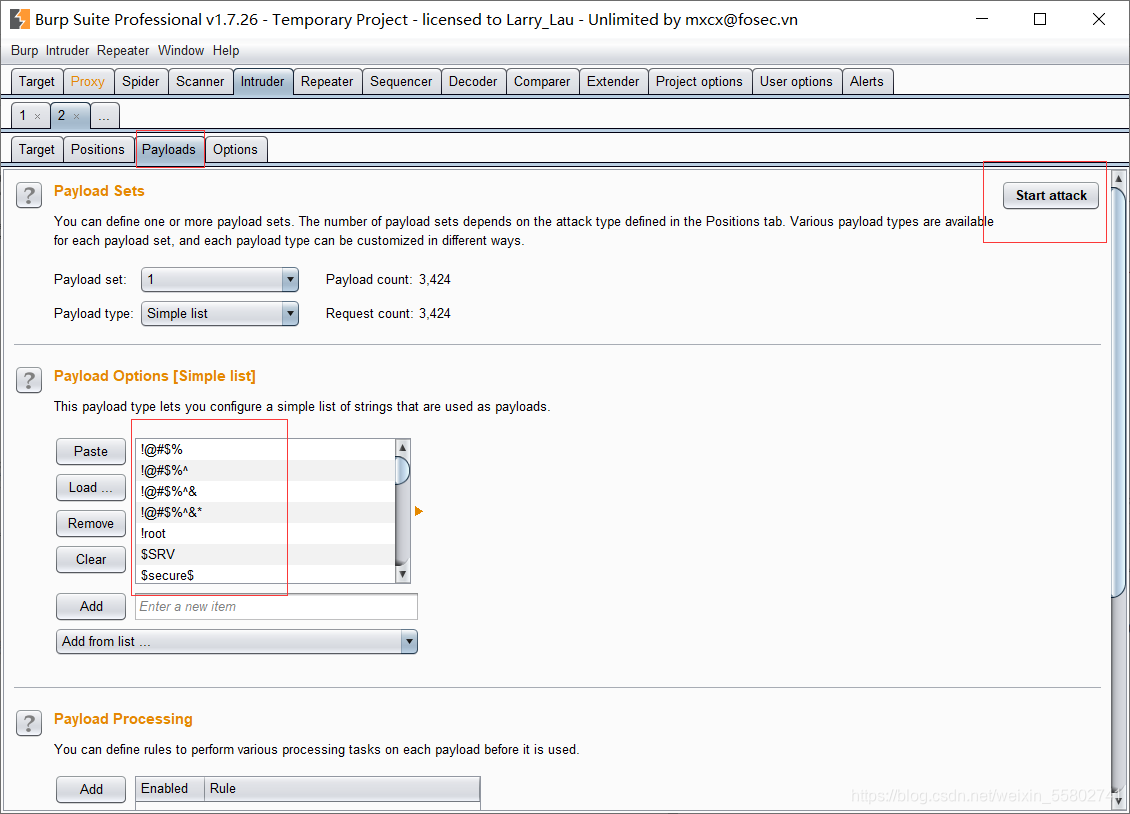Select payload item !@#$%^&*
Viewport: 1130px width, 814px height.
coord(265,512)
